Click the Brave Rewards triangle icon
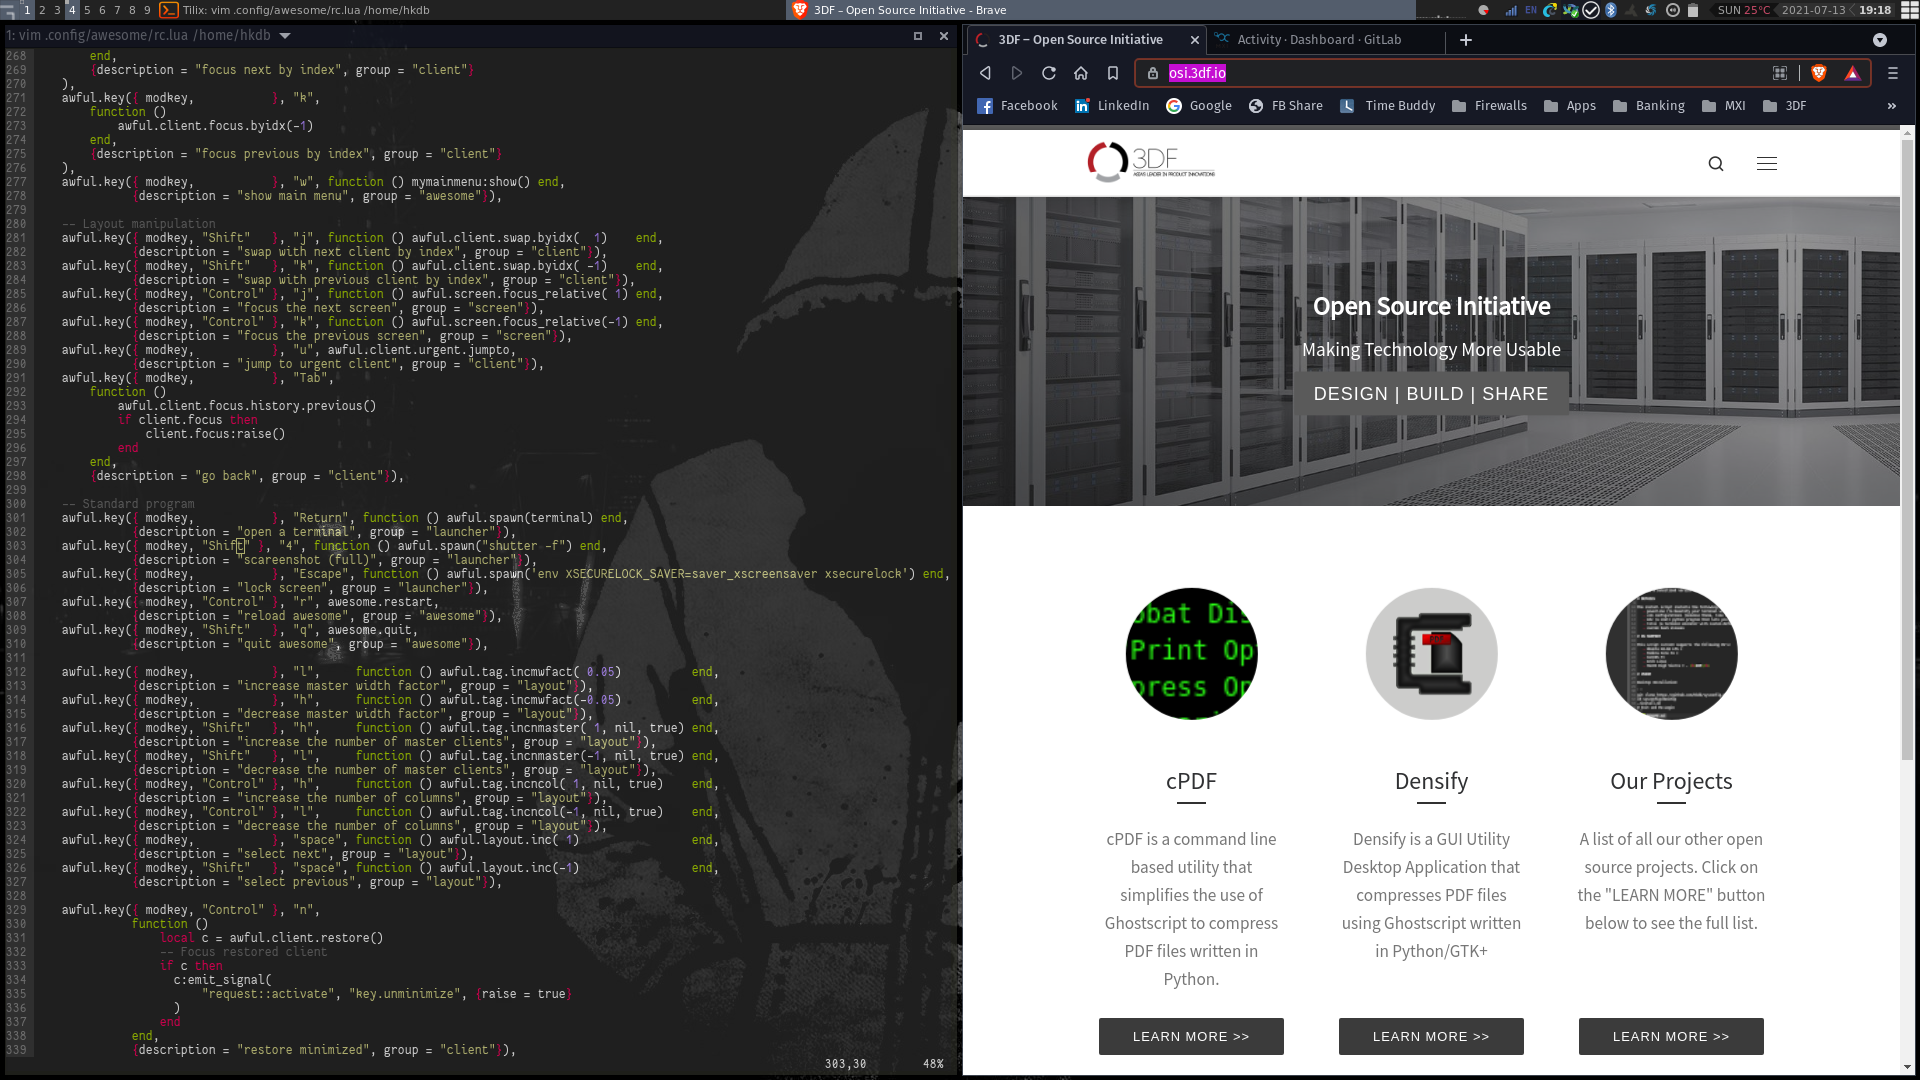 (1852, 73)
